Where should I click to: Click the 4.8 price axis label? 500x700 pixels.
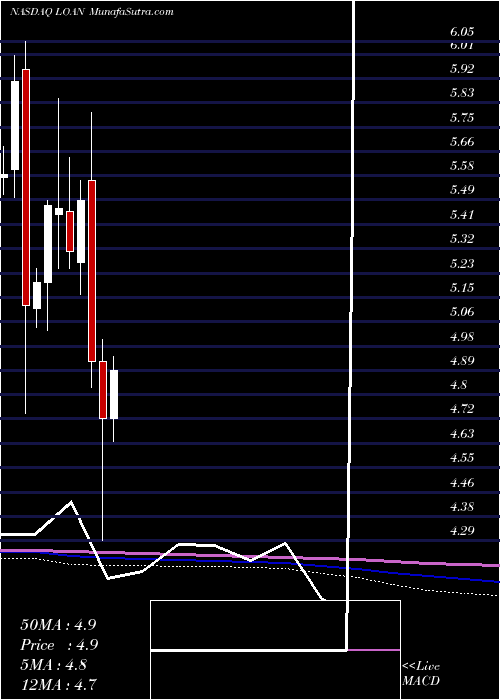click(459, 384)
